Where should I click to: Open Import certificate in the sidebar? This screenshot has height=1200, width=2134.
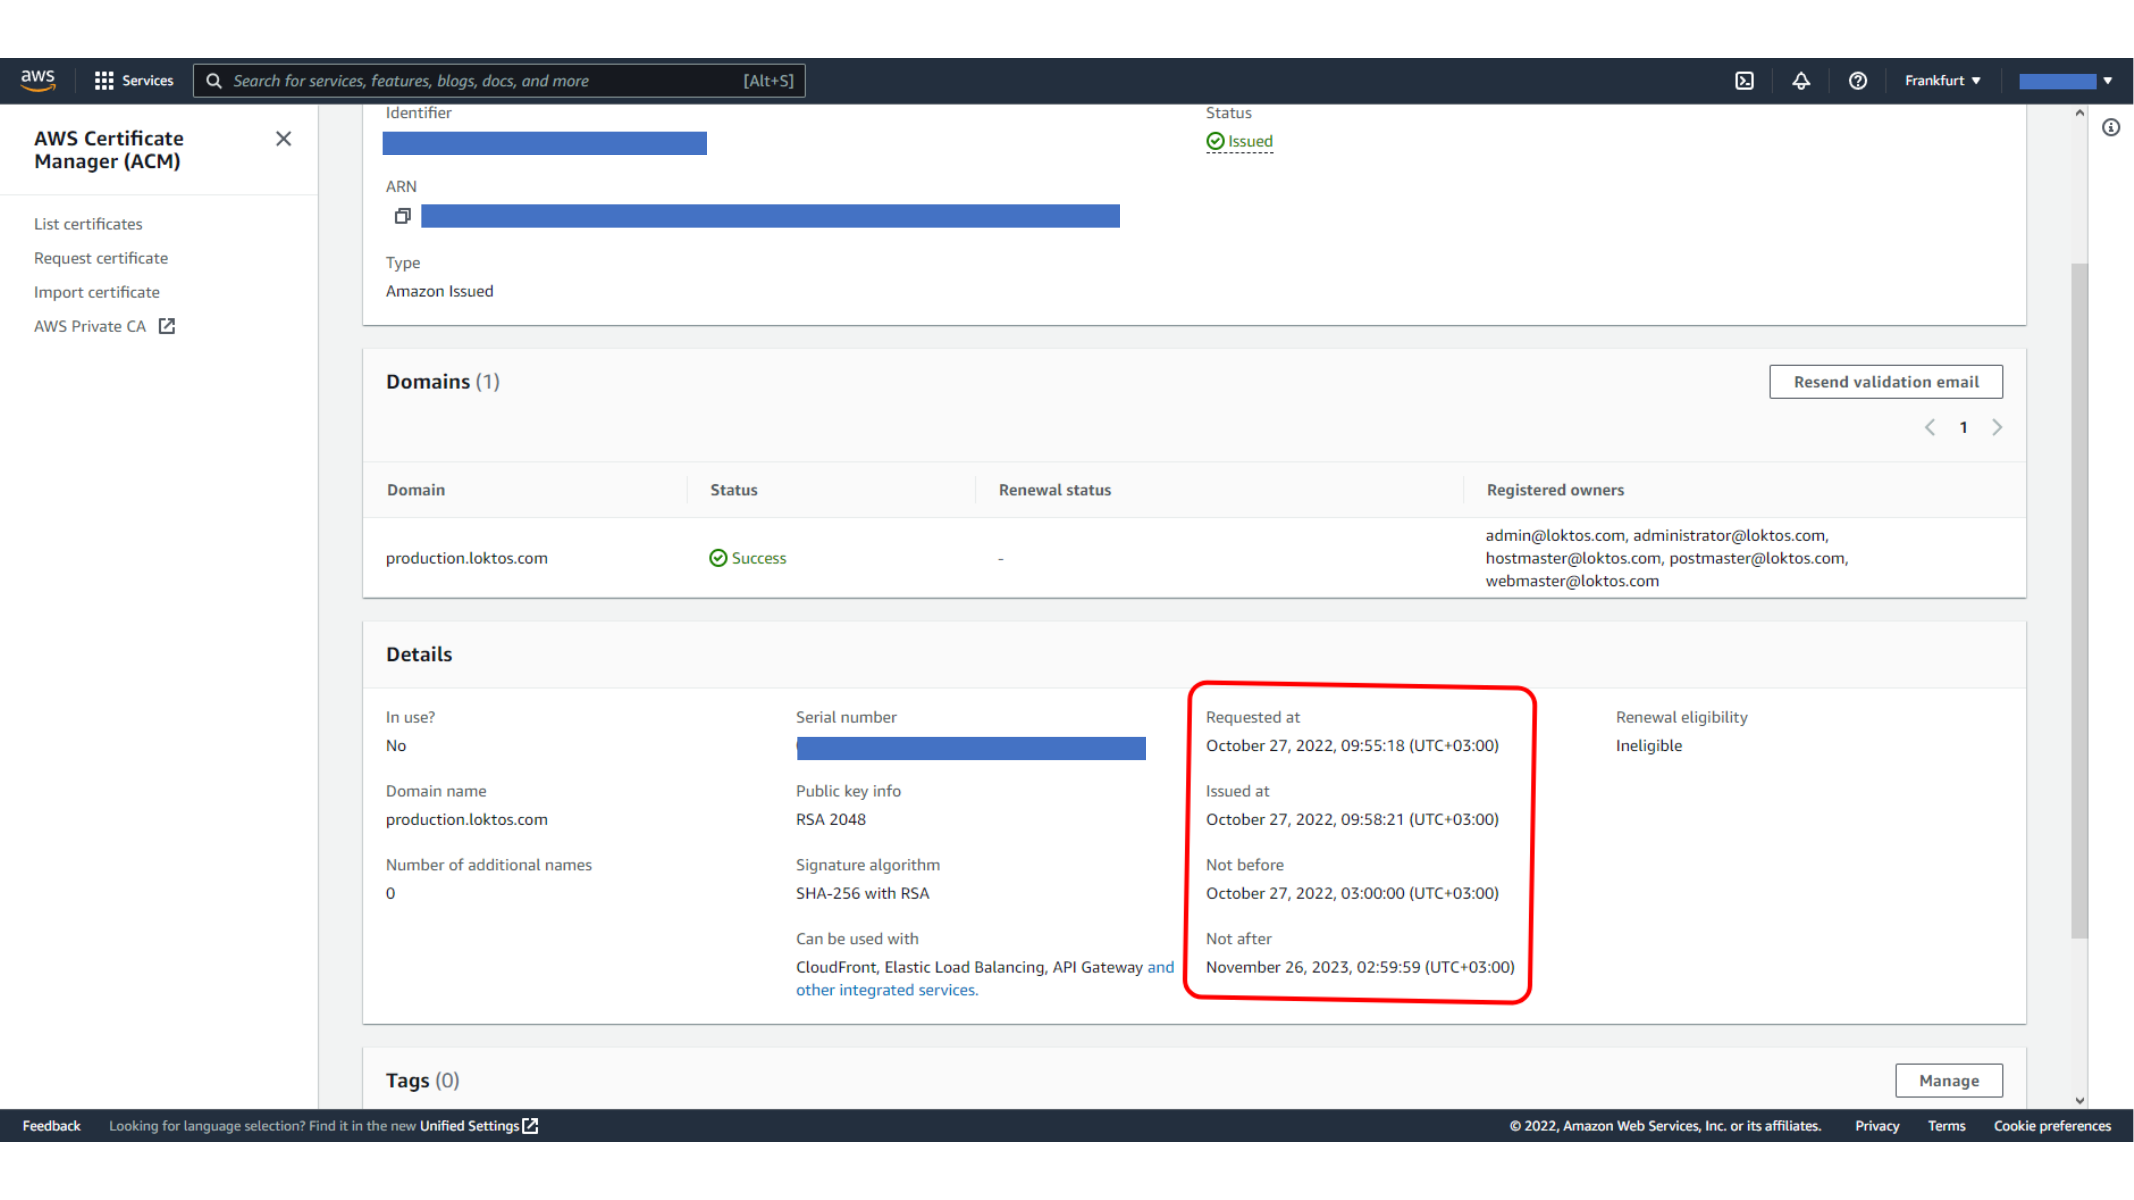click(x=97, y=292)
